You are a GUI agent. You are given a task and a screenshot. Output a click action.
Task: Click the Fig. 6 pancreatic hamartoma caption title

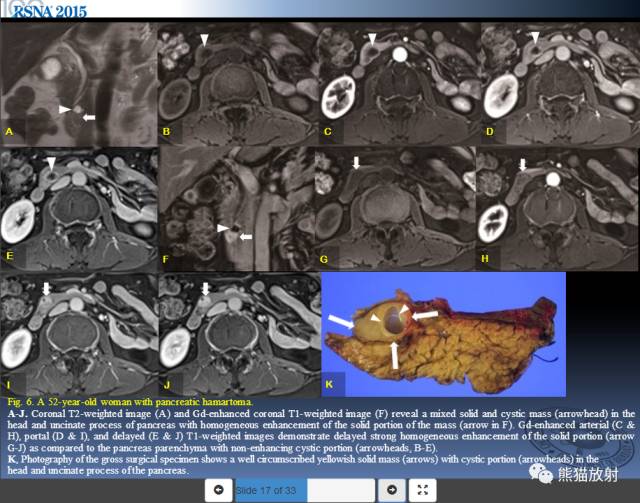(130, 402)
